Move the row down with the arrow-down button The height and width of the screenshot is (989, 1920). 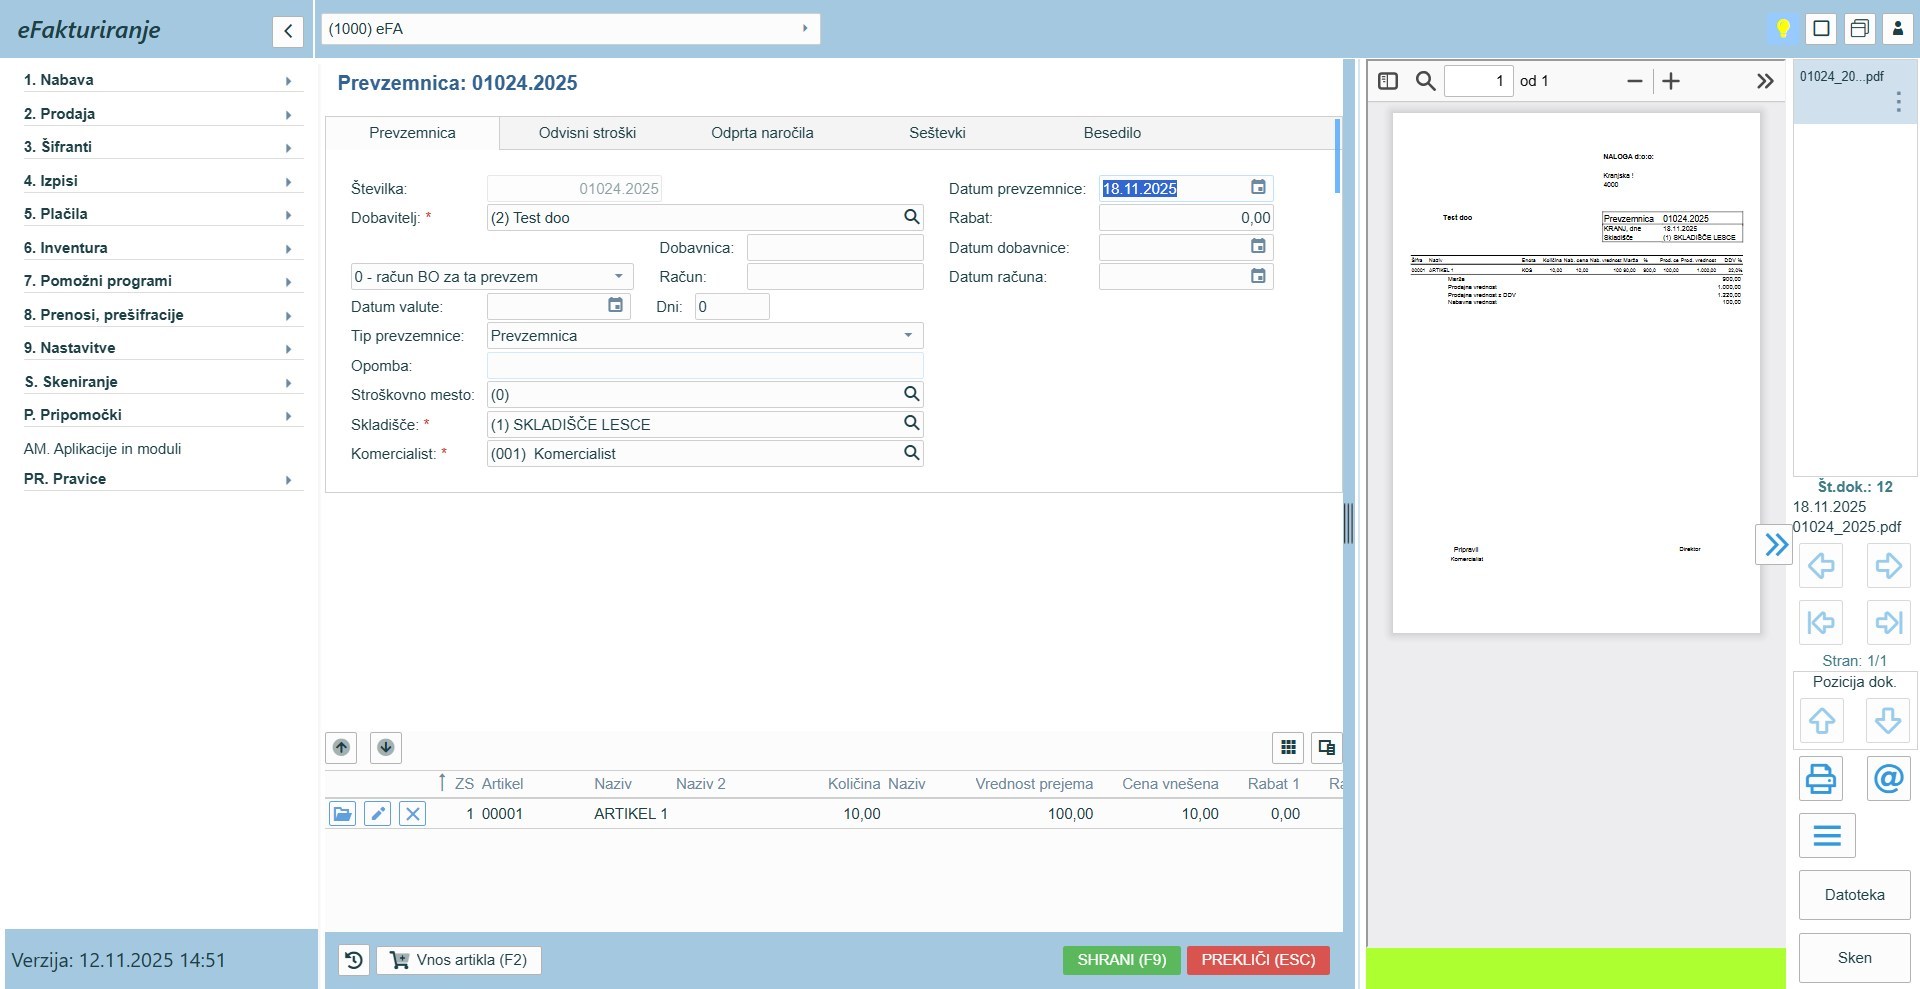coord(386,747)
